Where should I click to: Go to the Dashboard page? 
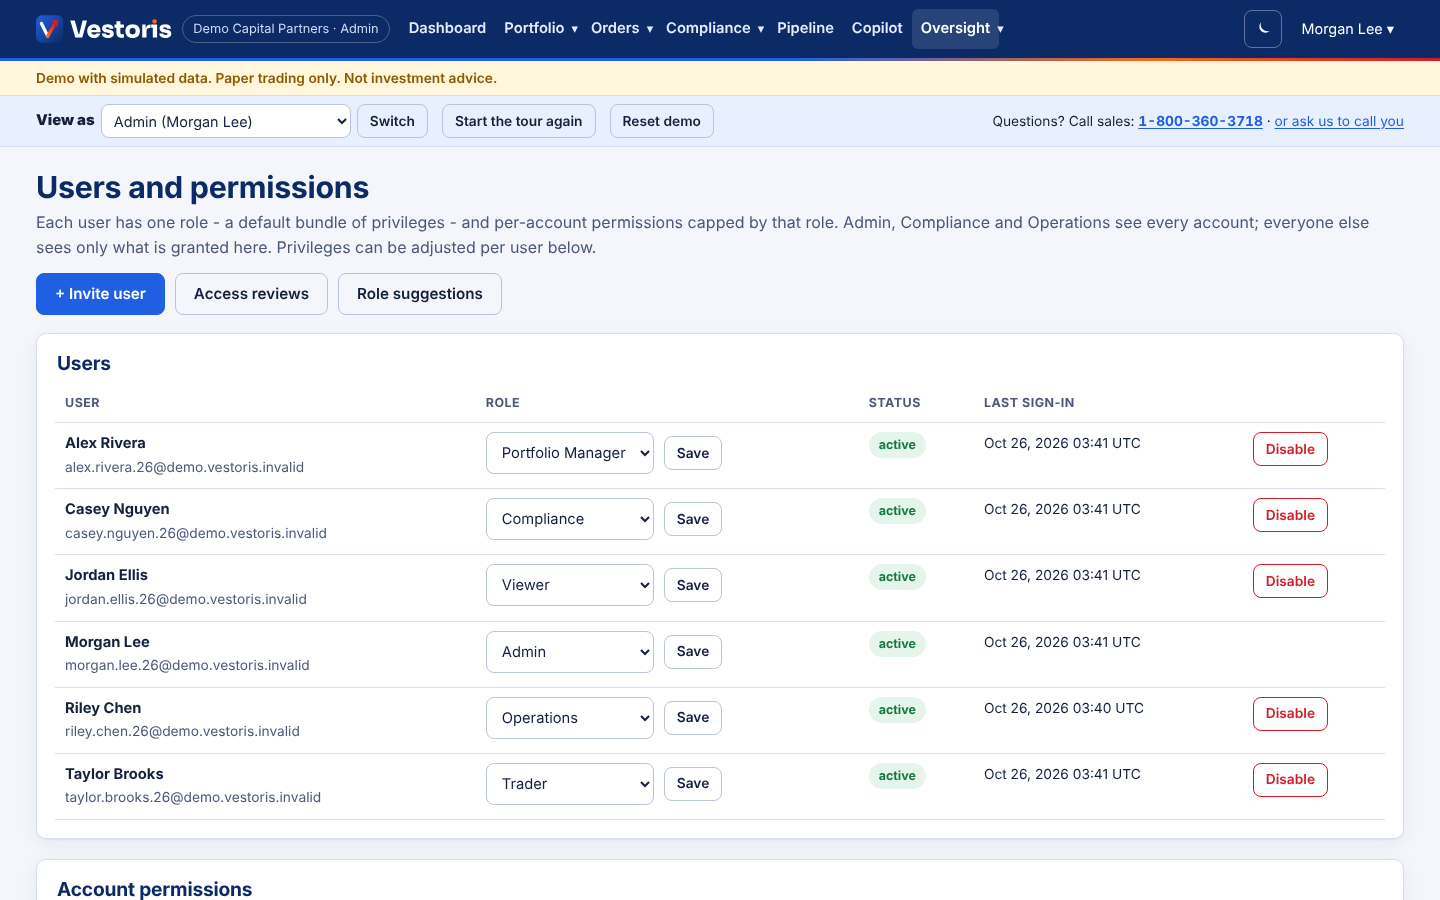coord(447,28)
